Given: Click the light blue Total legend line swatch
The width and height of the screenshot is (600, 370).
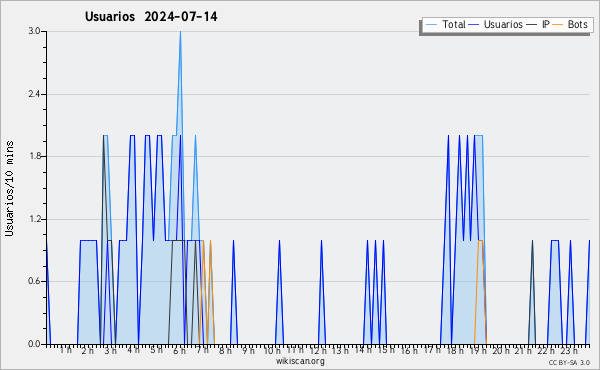Looking at the screenshot, I should (431, 25).
